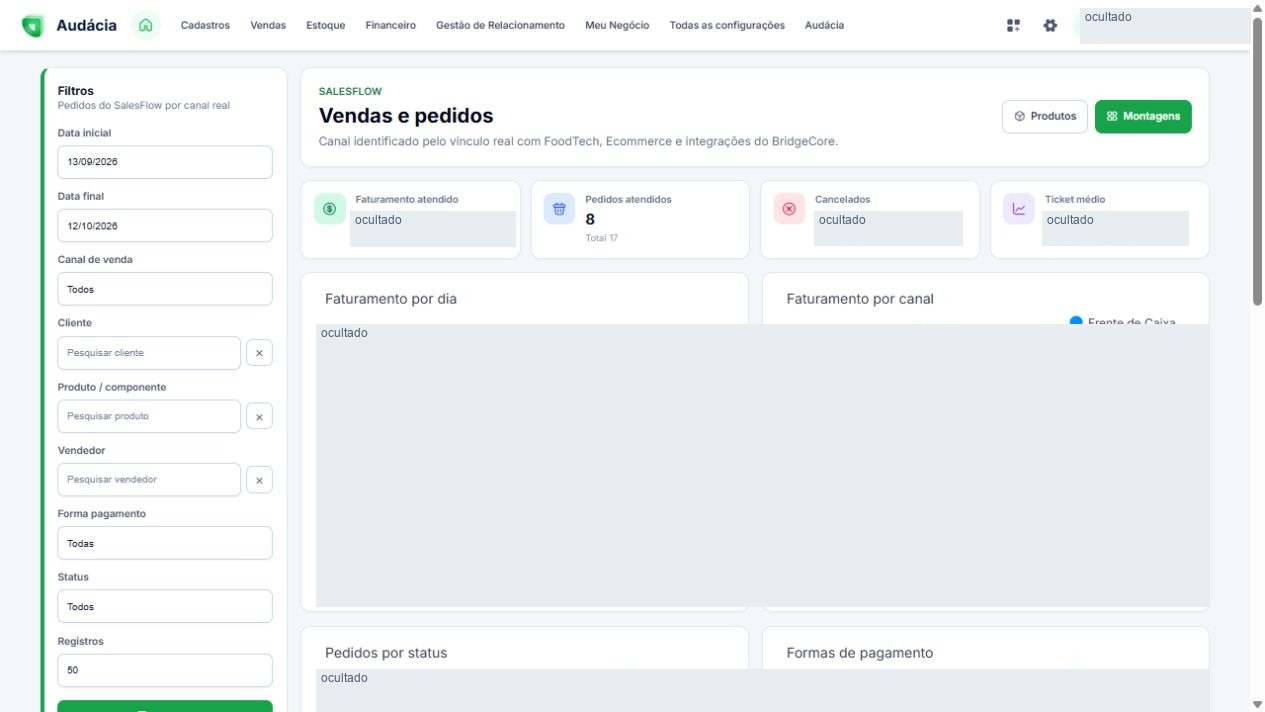Open the Gestão de Relacionamento menu
Viewport: 1265px width, 712px height.
point(500,25)
